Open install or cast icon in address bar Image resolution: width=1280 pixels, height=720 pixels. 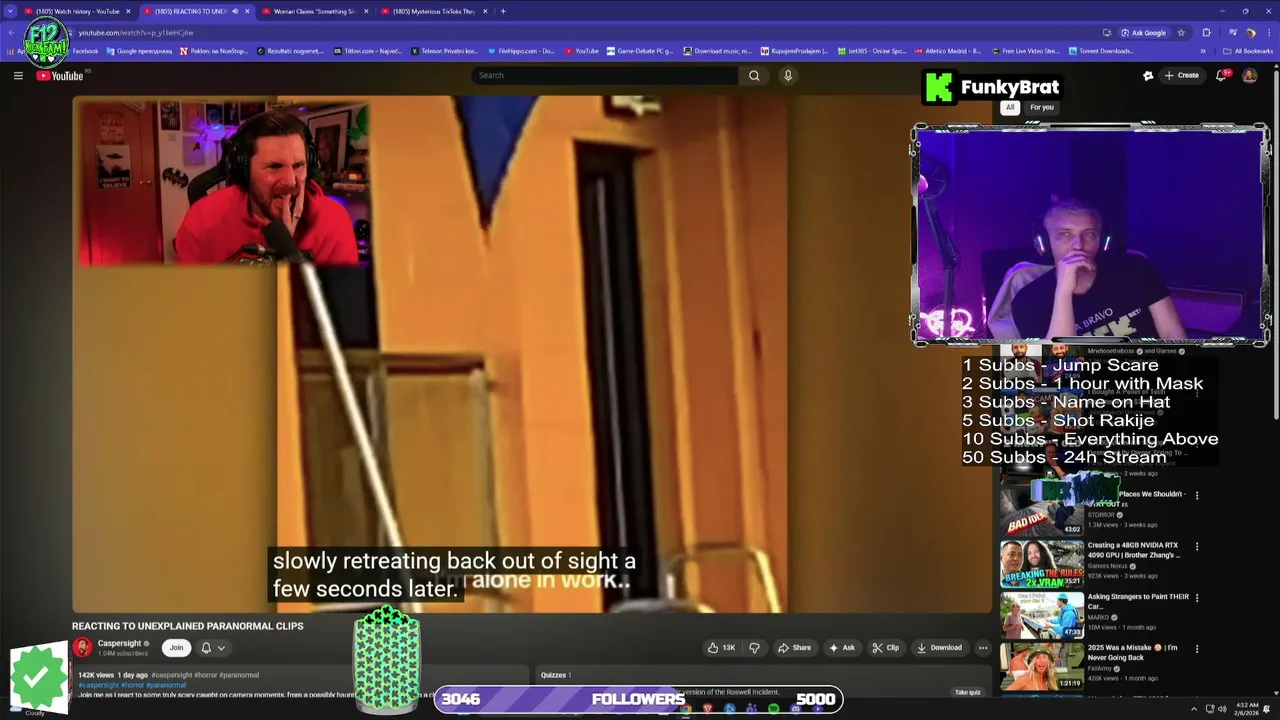click(1107, 32)
